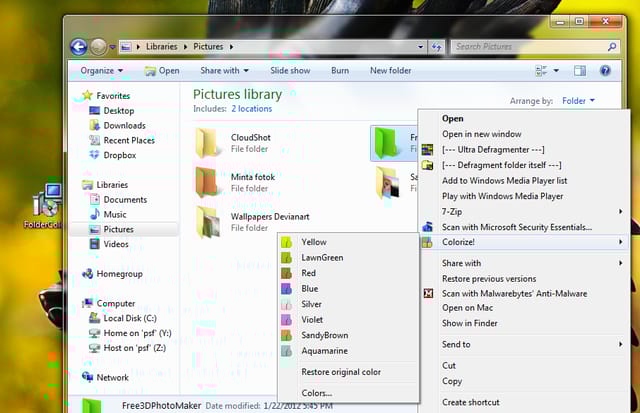Click the refresh button beside address bar

click(436, 47)
